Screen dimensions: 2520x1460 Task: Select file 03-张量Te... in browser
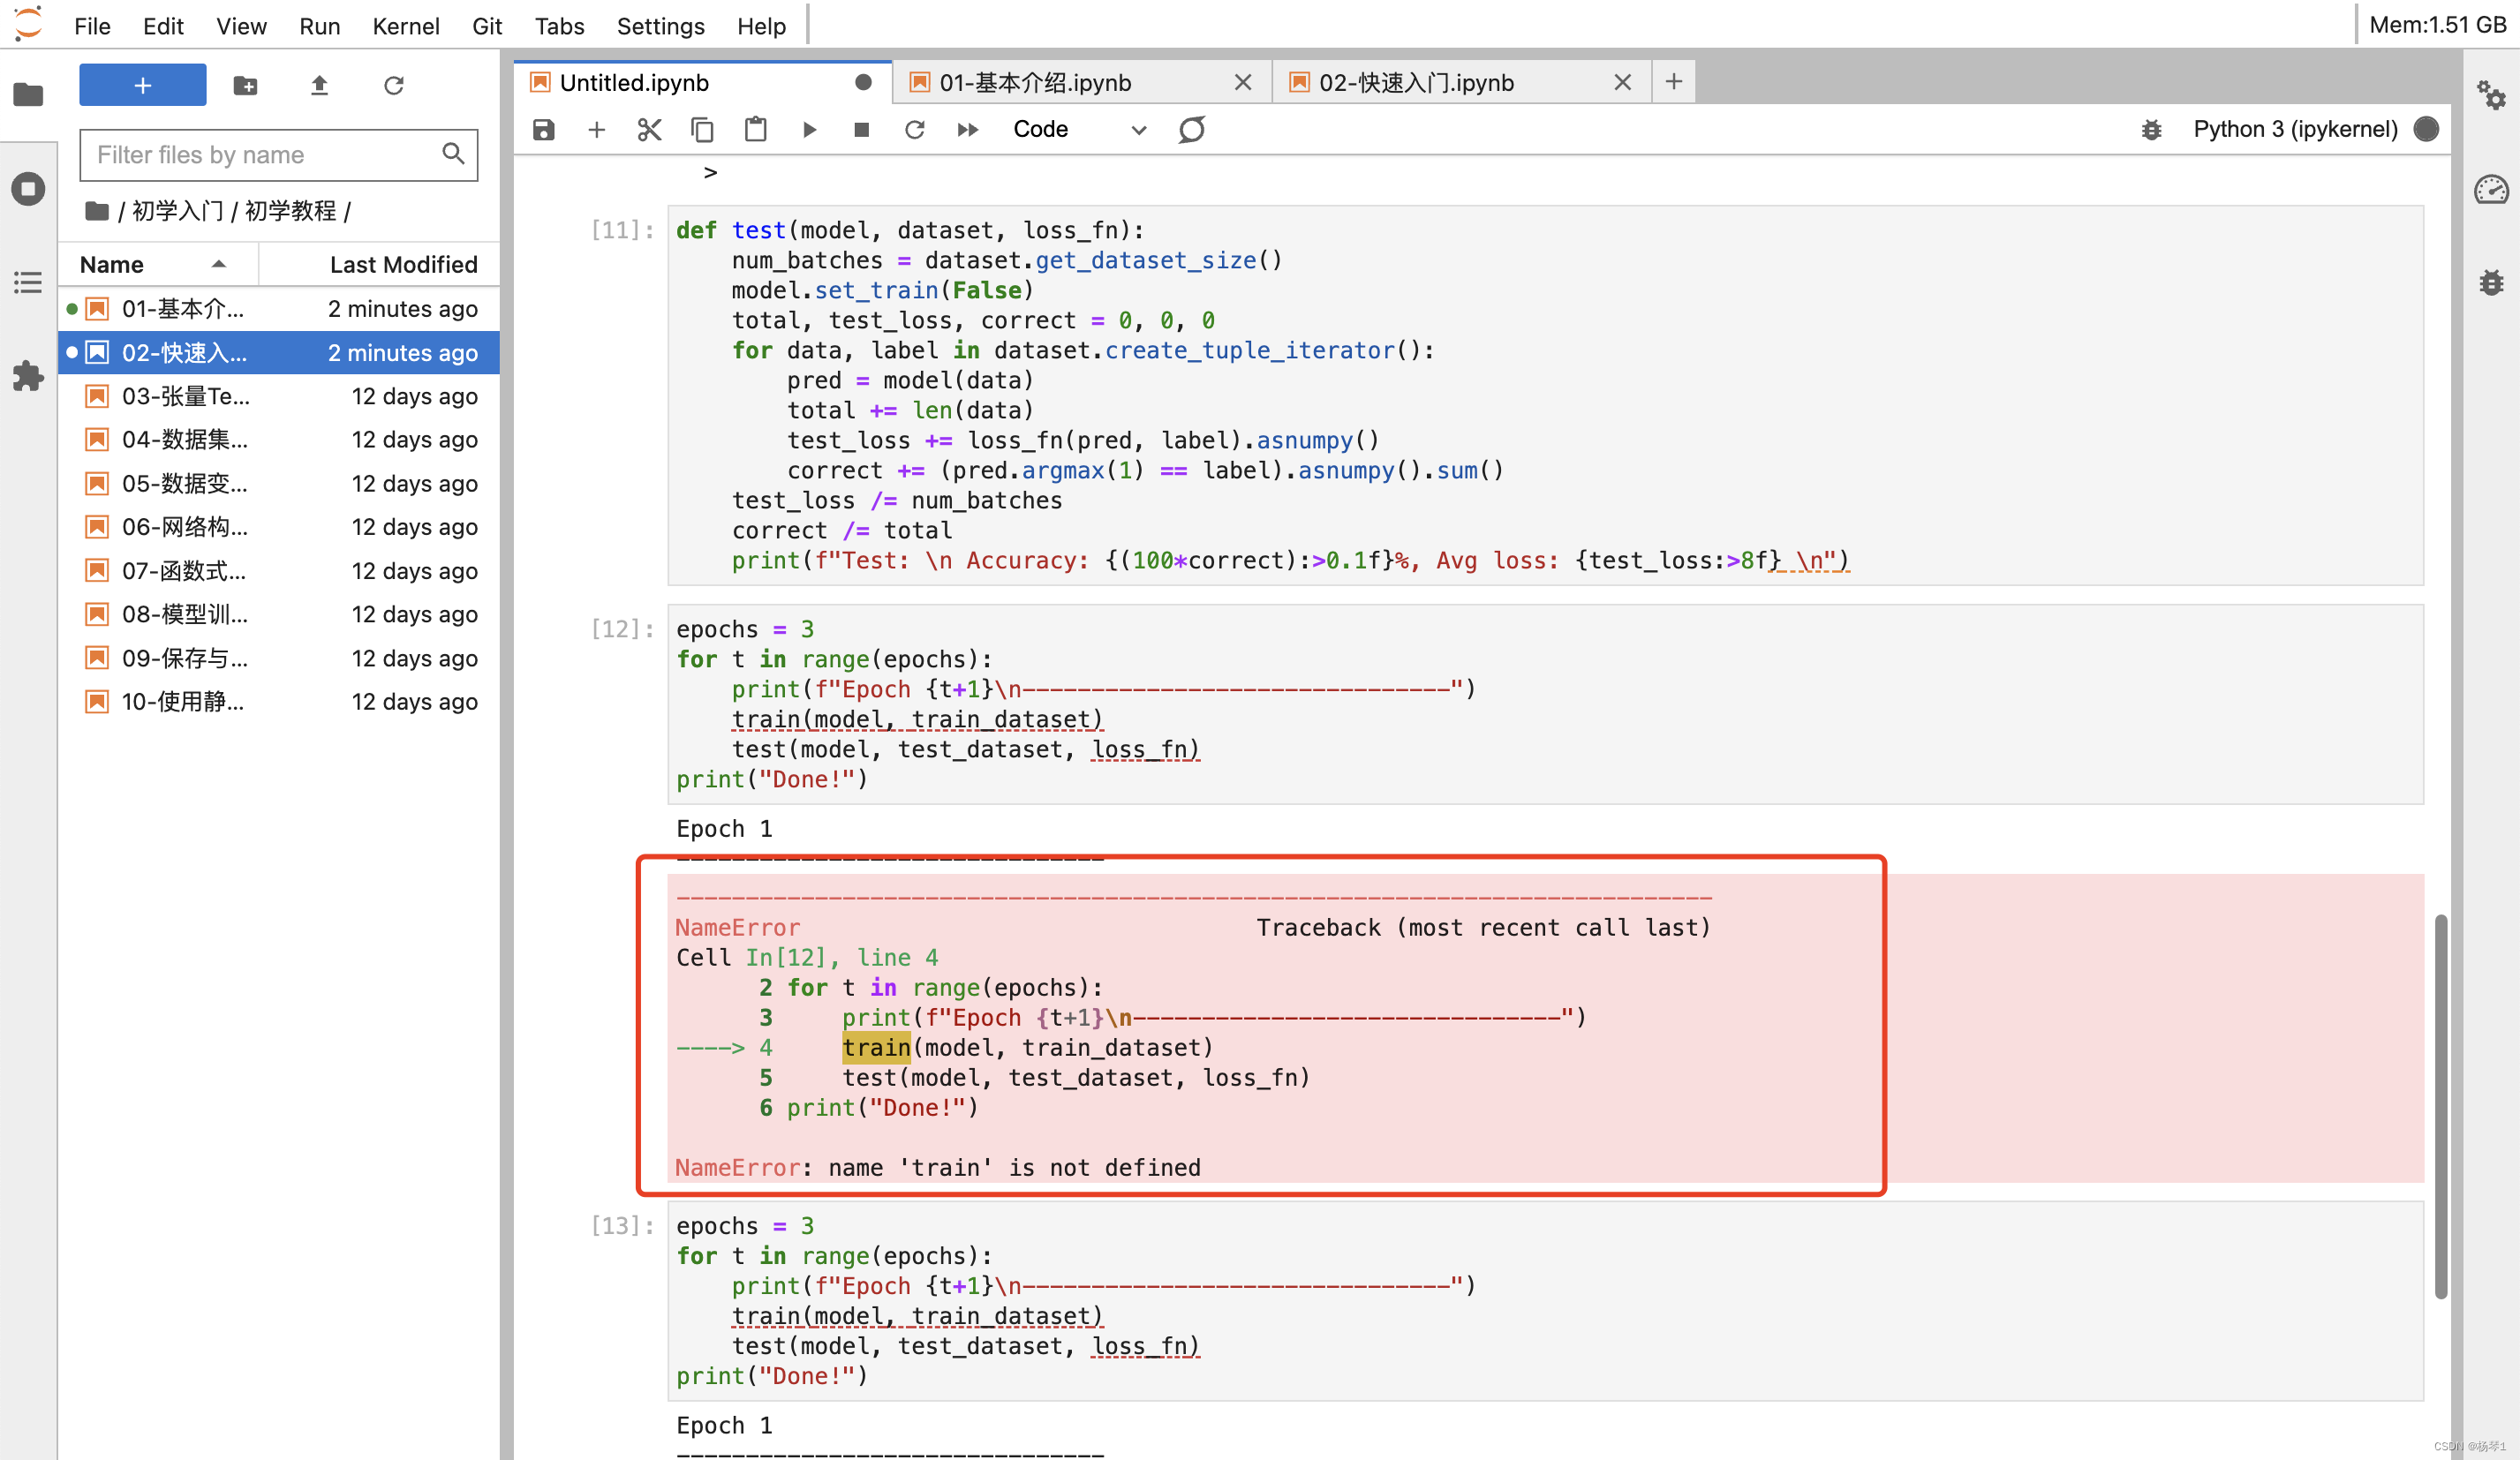point(279,397)
